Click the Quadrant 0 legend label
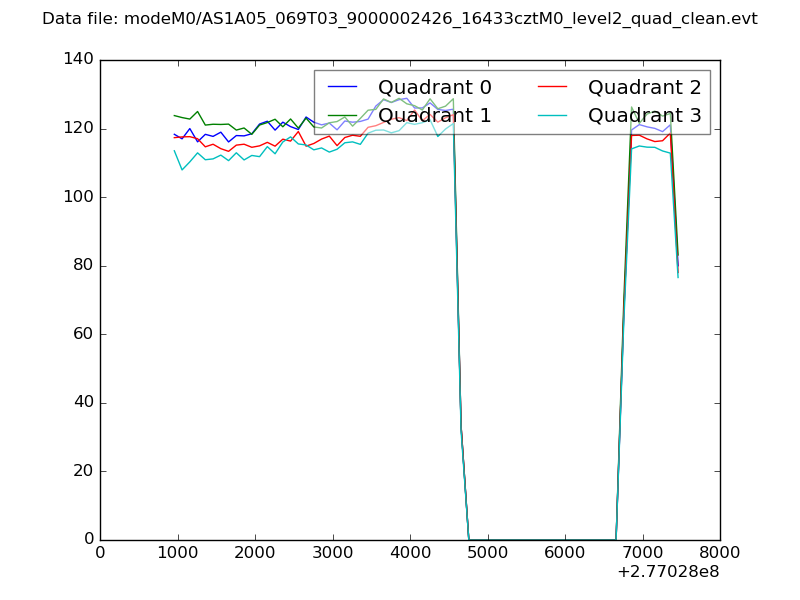Image resolution: width=800 pixels, height=600 pixels. click(x=434, y=88)
